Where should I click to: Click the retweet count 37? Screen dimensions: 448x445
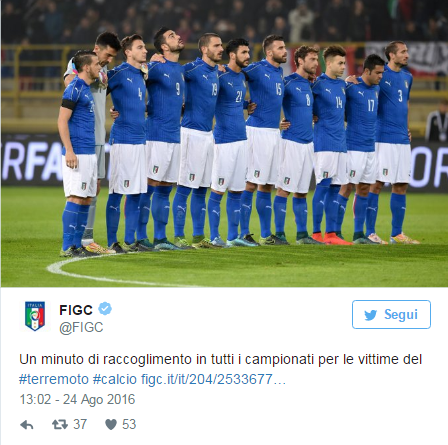(x=80, y=424)
